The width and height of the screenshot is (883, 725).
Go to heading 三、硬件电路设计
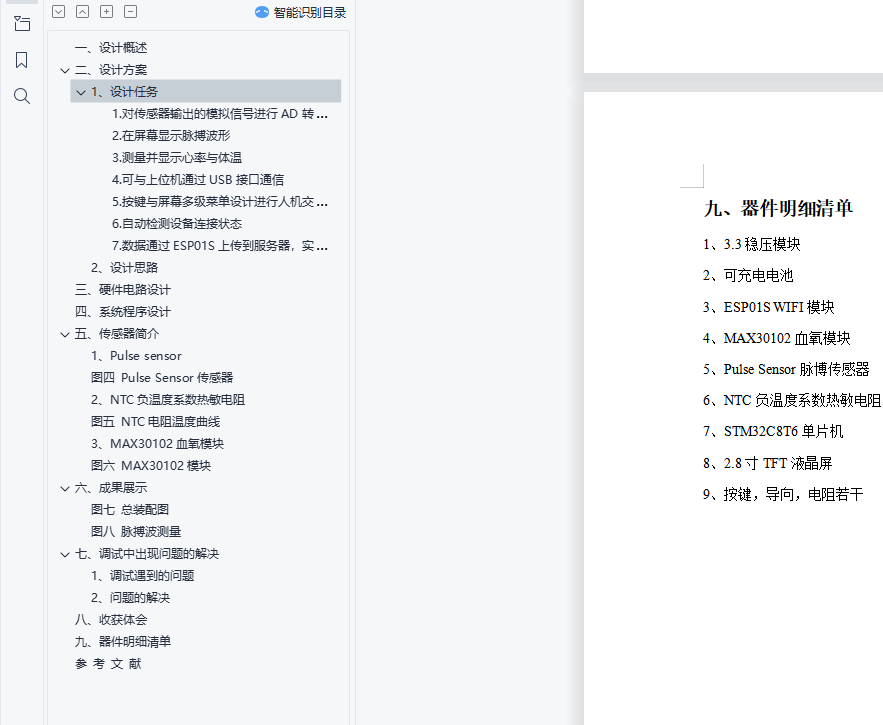123,290
